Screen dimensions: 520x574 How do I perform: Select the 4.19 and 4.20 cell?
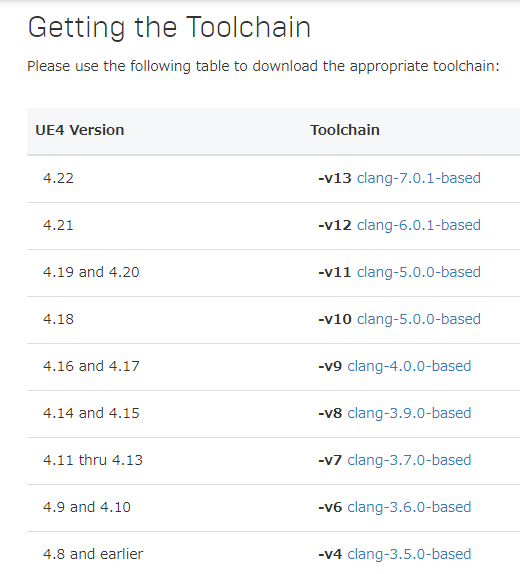click(91, 272)
